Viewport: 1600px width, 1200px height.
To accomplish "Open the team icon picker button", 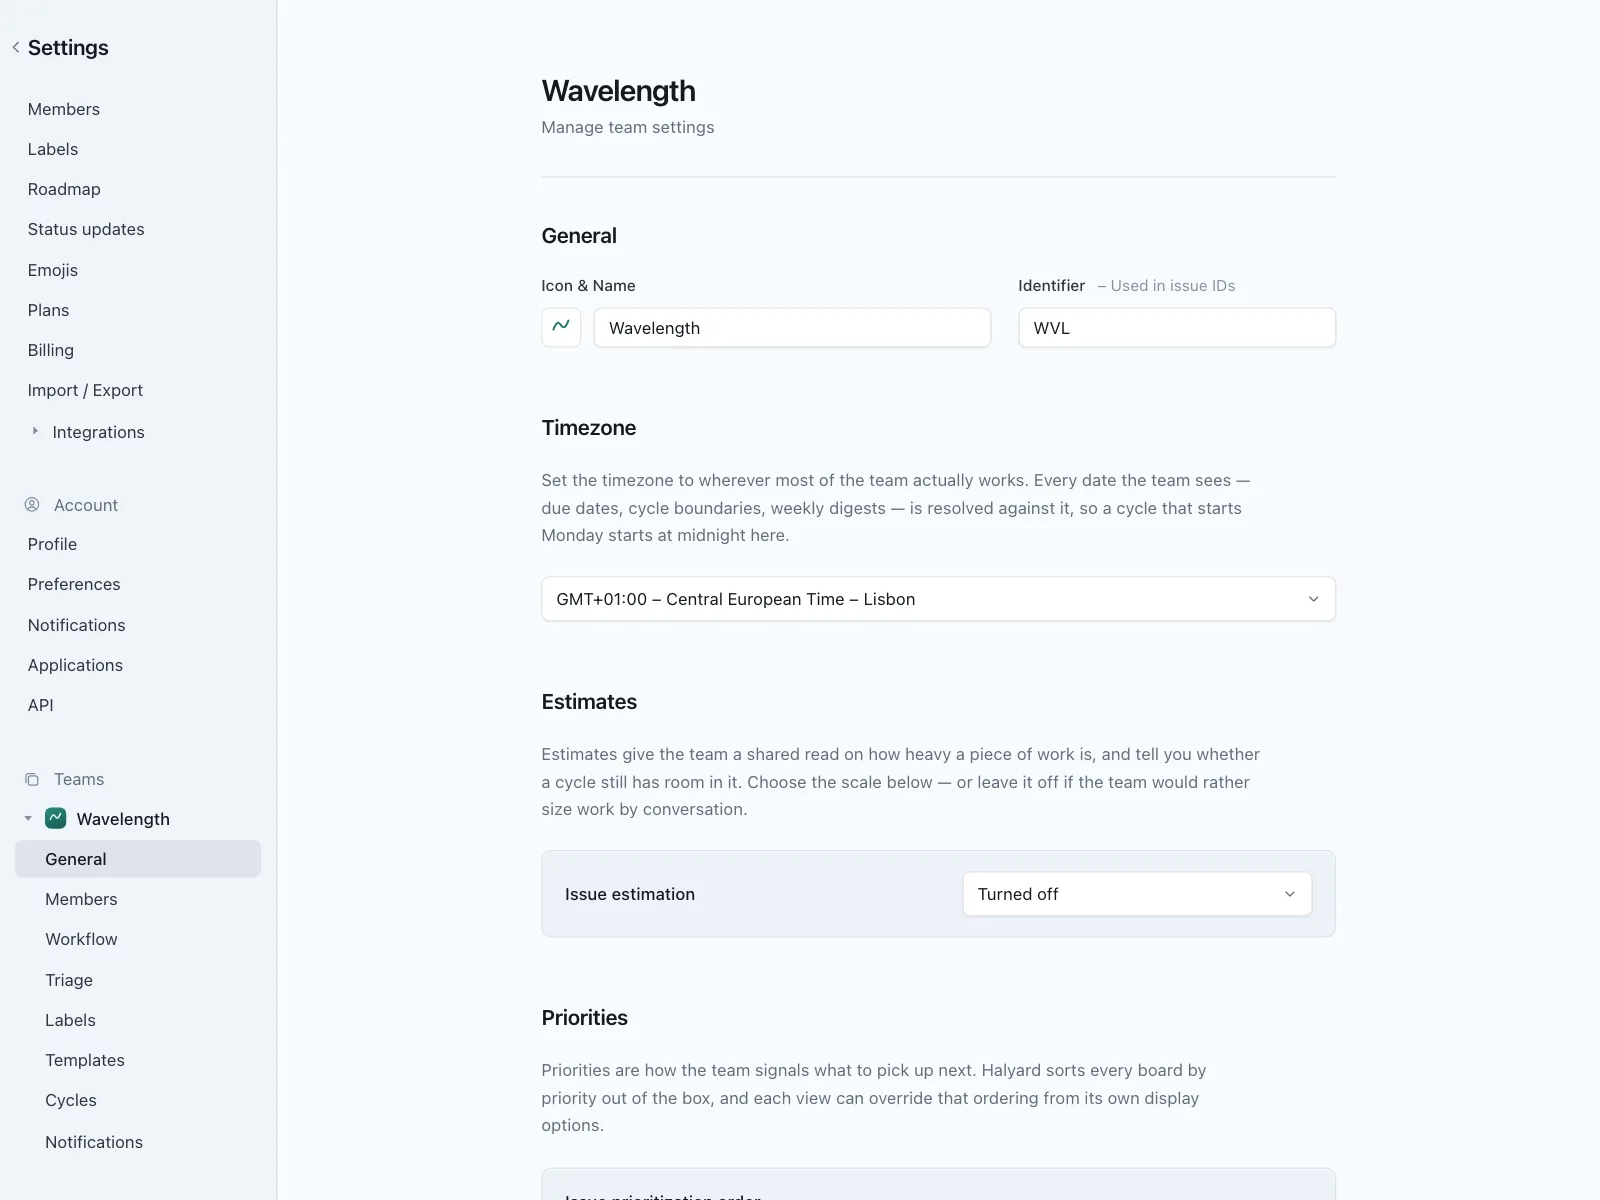I will pos(561,327).
